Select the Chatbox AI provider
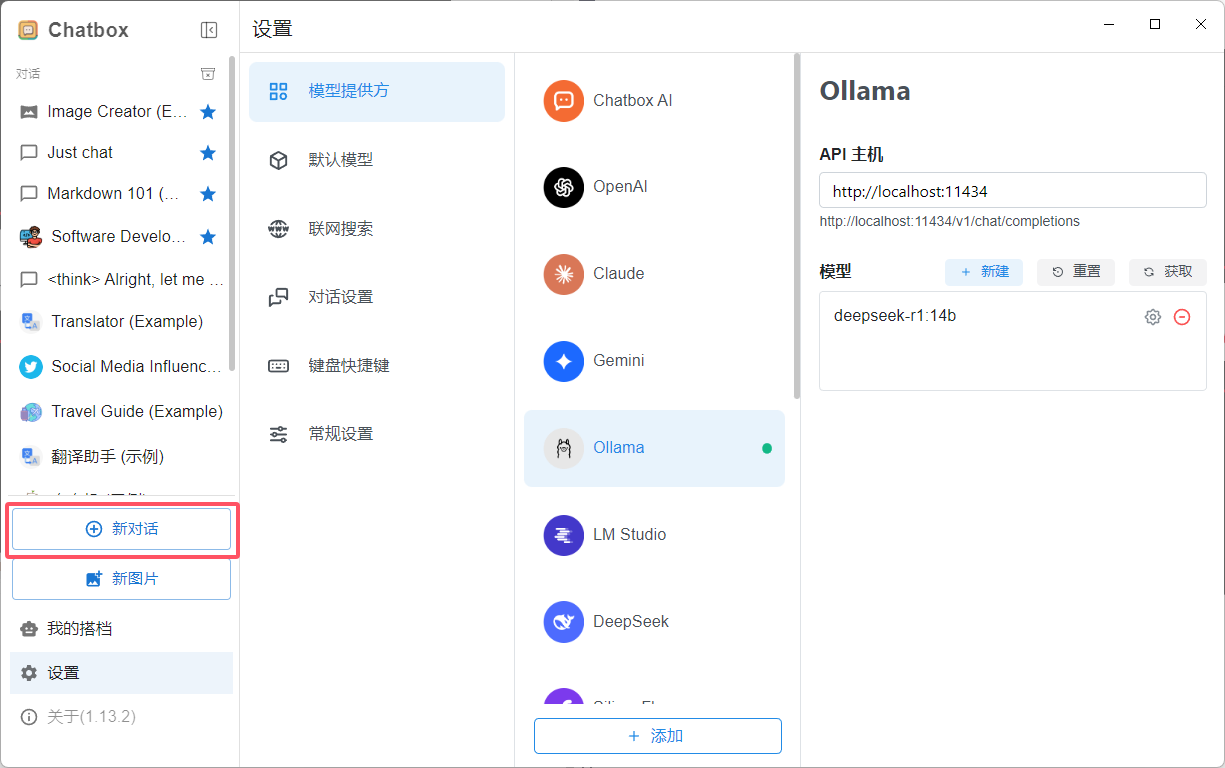 click(x=654, y=101)
